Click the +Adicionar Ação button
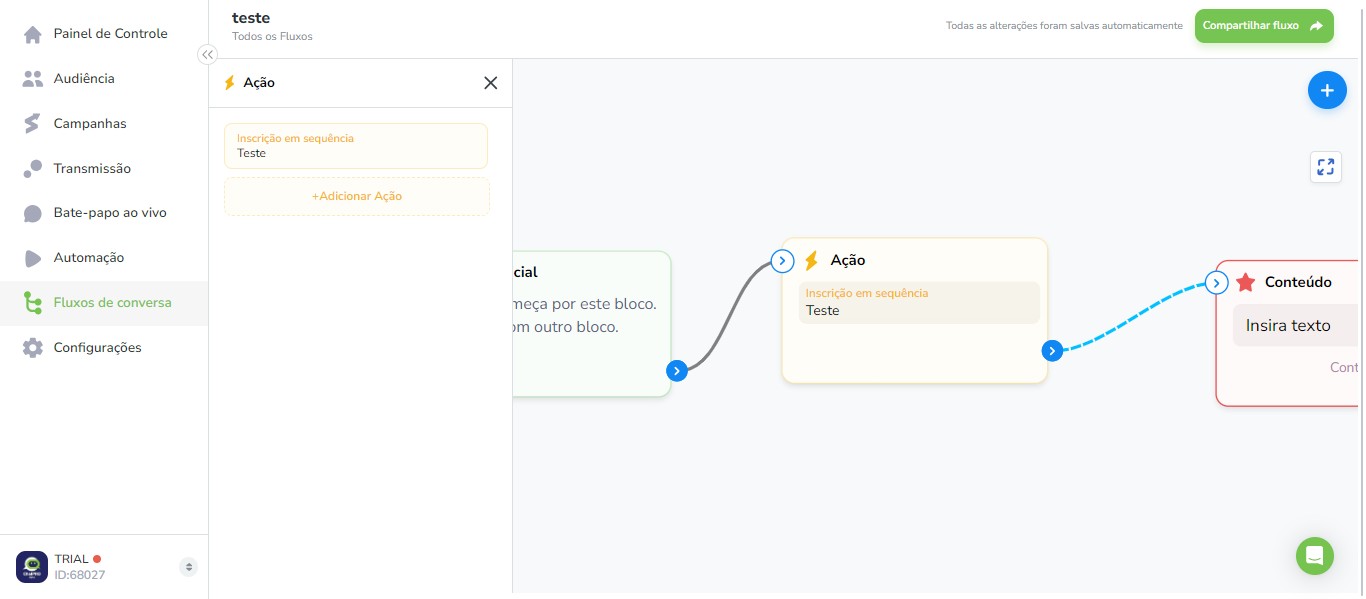The height and width of the screenshot is (599, 1366). click(357, 196)
